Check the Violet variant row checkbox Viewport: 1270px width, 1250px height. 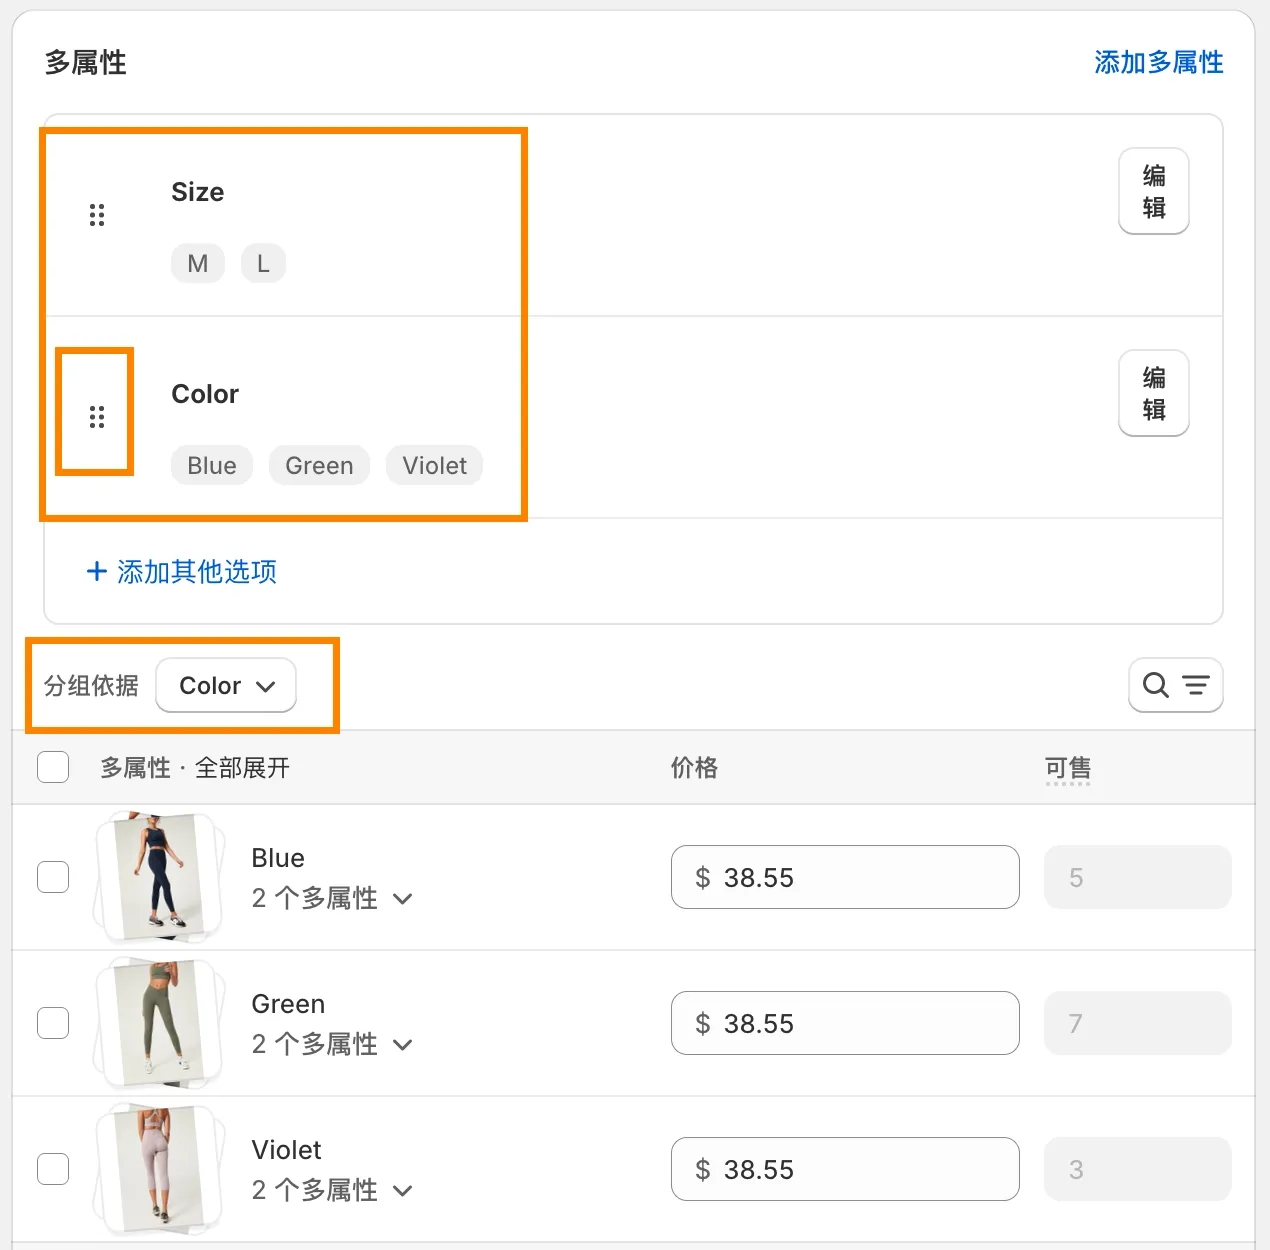[53, 1169]
